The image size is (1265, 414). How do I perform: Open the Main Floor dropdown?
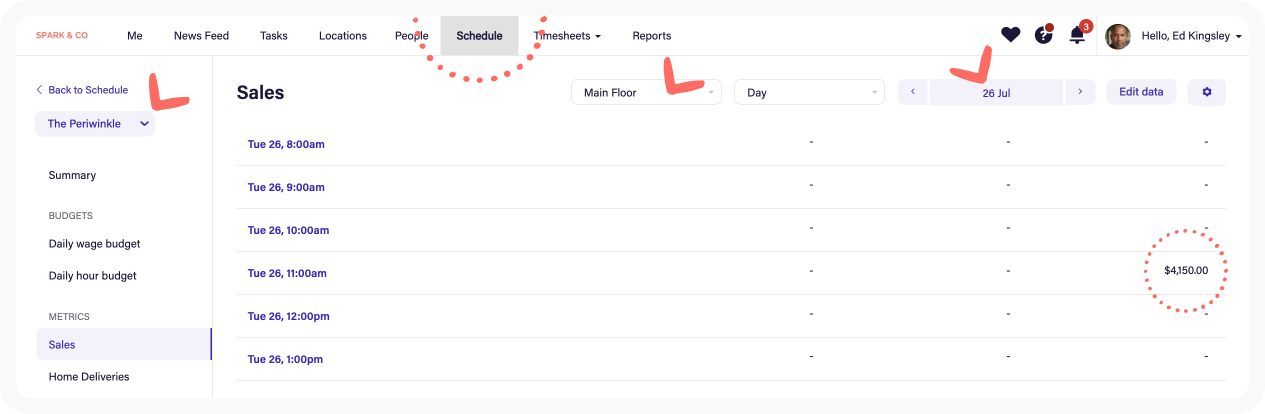coord(646,92)
